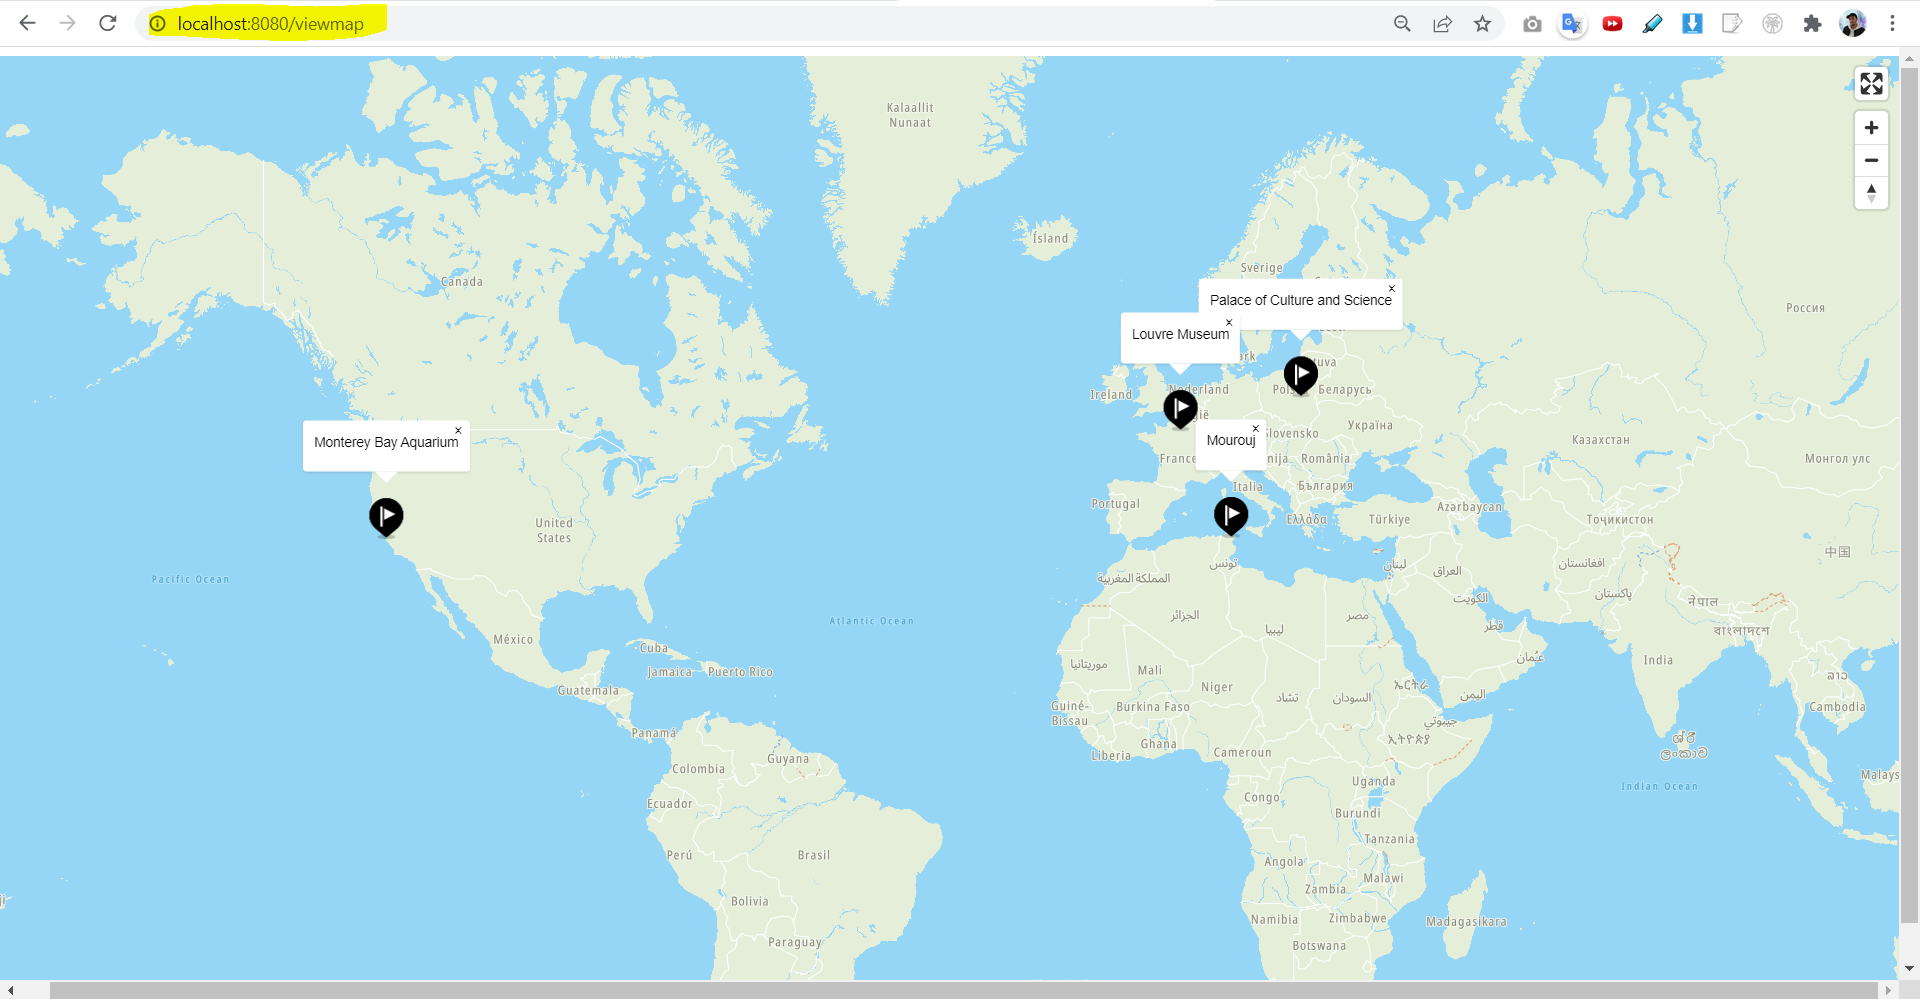Screen dimensions: 1920x999
Task: Click the Louvre Museum map marker
Action: click(1181, 408)
